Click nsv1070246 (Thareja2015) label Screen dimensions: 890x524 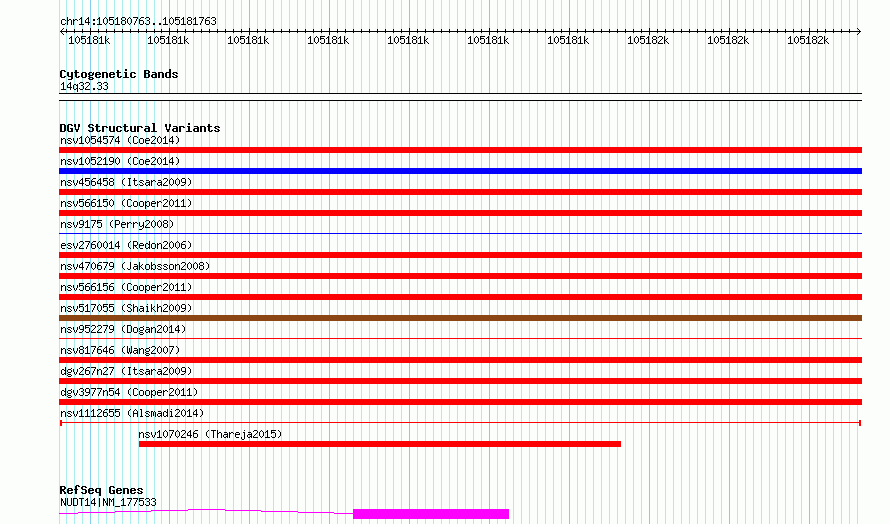click(210, 434)
